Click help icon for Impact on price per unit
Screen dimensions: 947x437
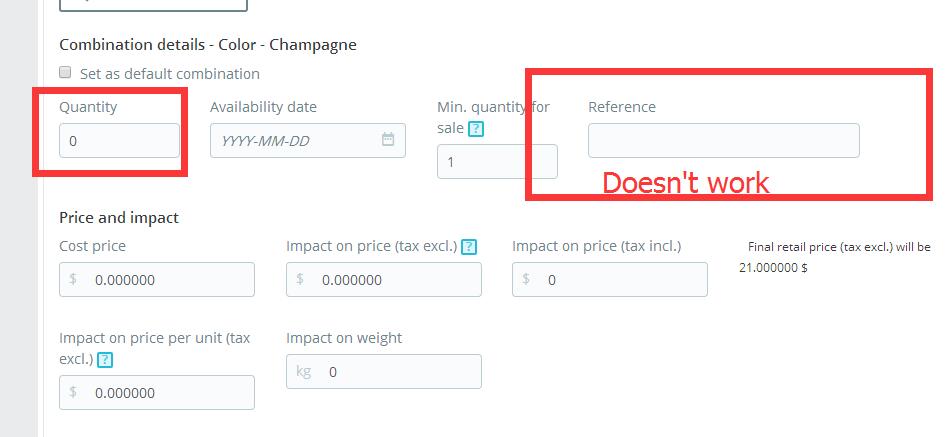(105, 360)
